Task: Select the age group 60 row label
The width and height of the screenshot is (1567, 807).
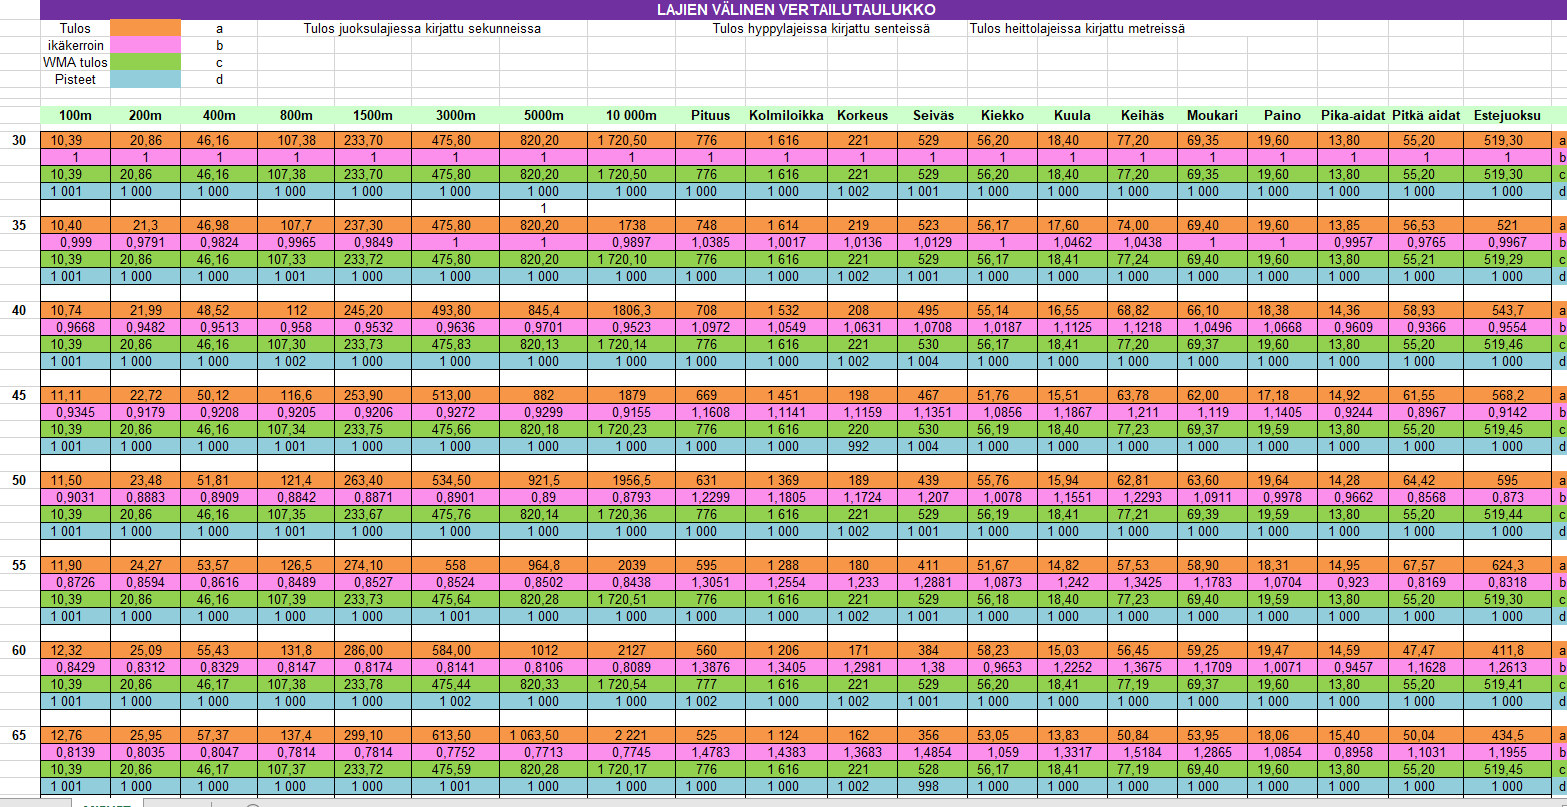Action: pyautogui.click(x=19, y=651)
